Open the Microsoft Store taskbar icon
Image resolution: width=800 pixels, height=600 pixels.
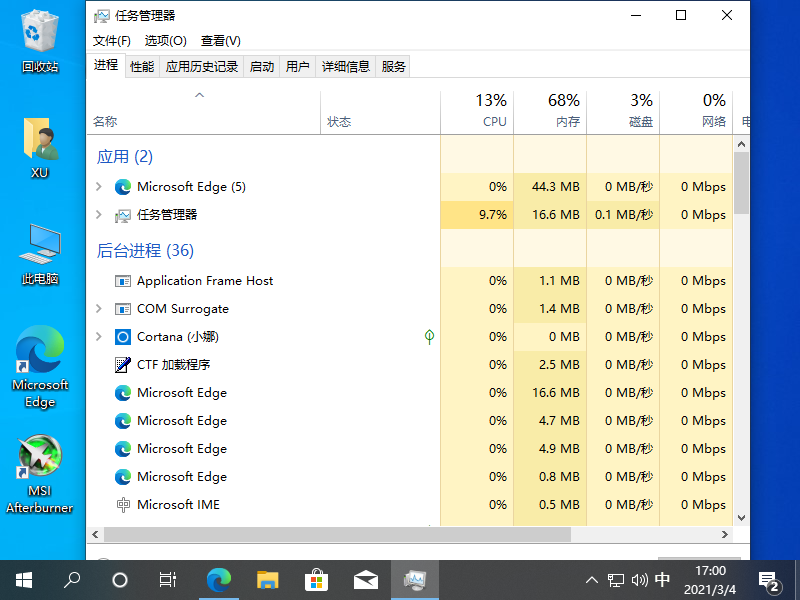(316, 579)
